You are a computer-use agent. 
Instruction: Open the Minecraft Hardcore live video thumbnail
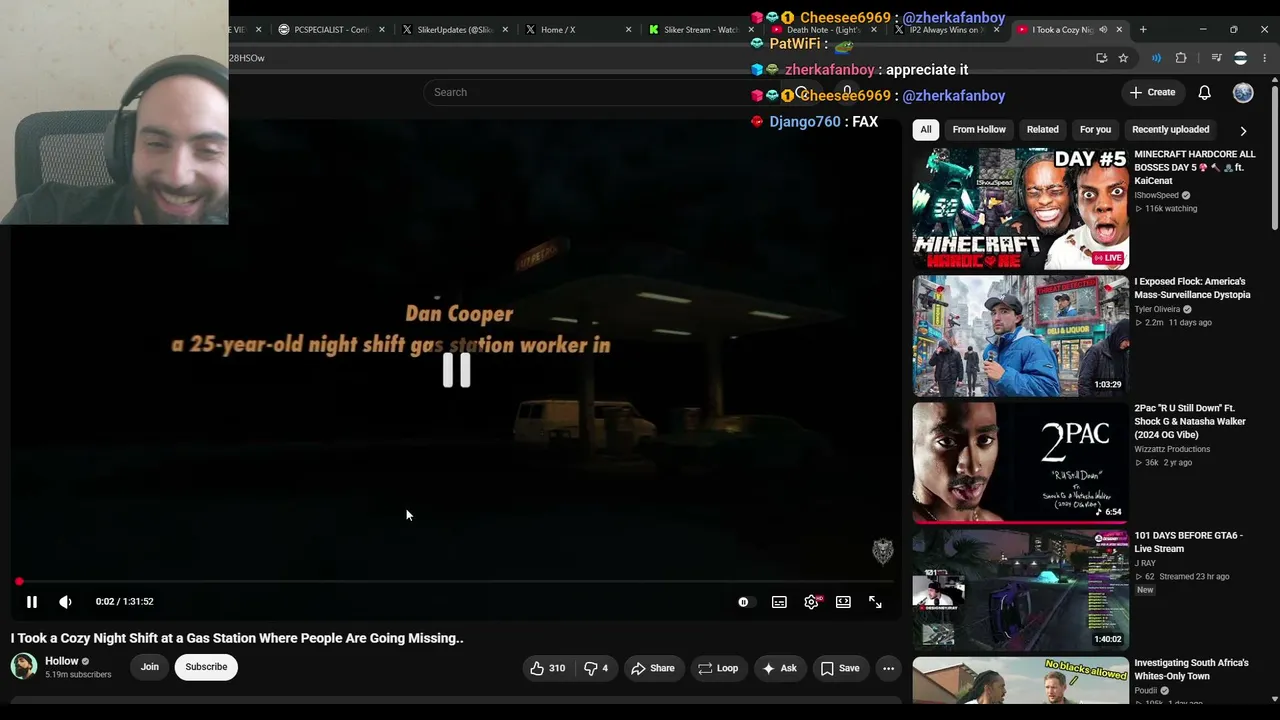pos(1020,209)
